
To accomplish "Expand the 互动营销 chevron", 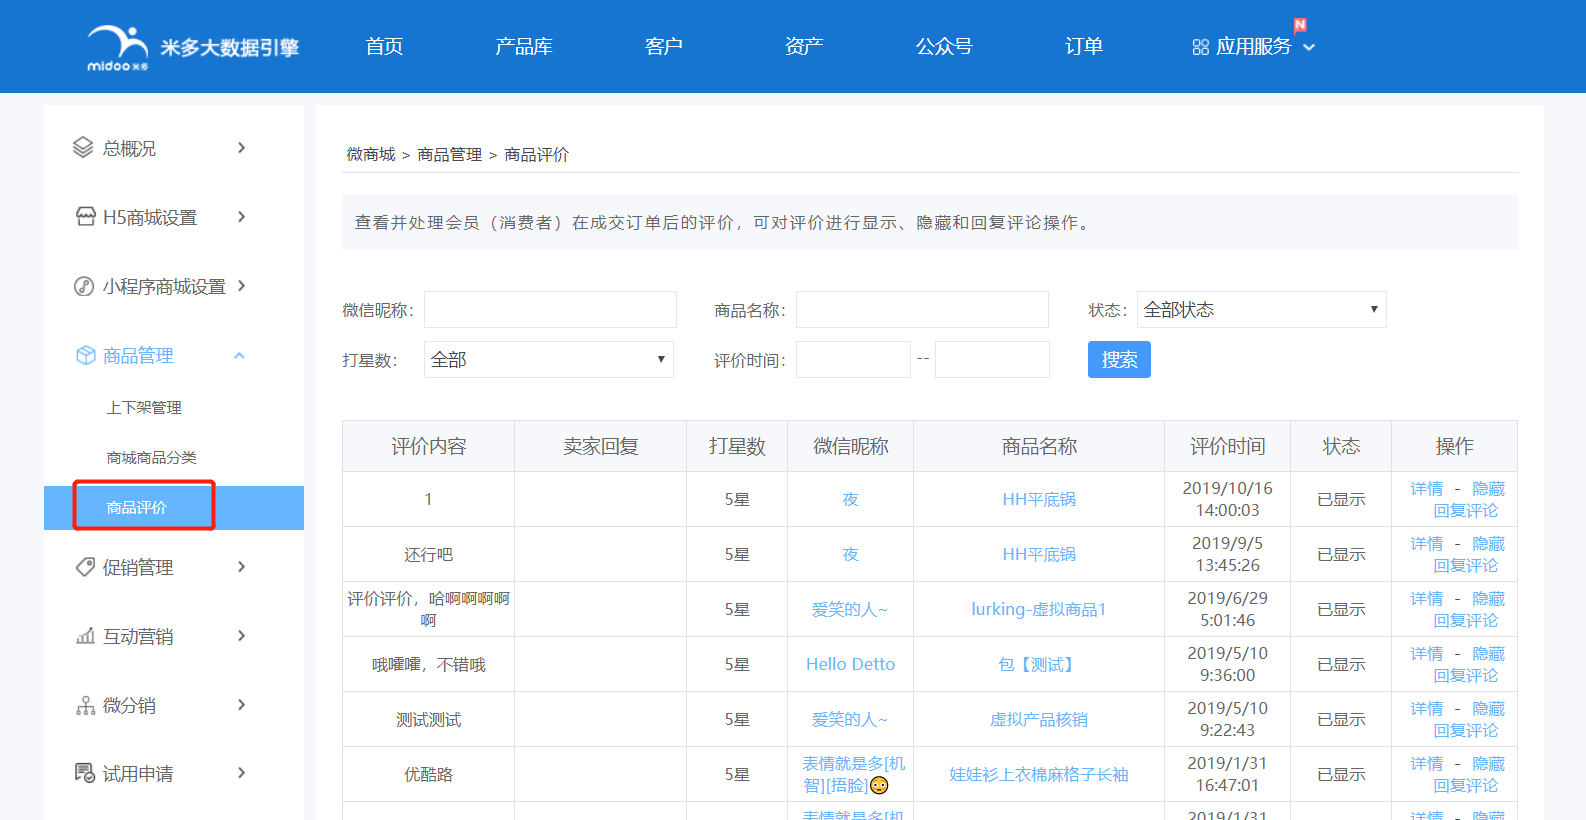I will click(x=241, y=636).
